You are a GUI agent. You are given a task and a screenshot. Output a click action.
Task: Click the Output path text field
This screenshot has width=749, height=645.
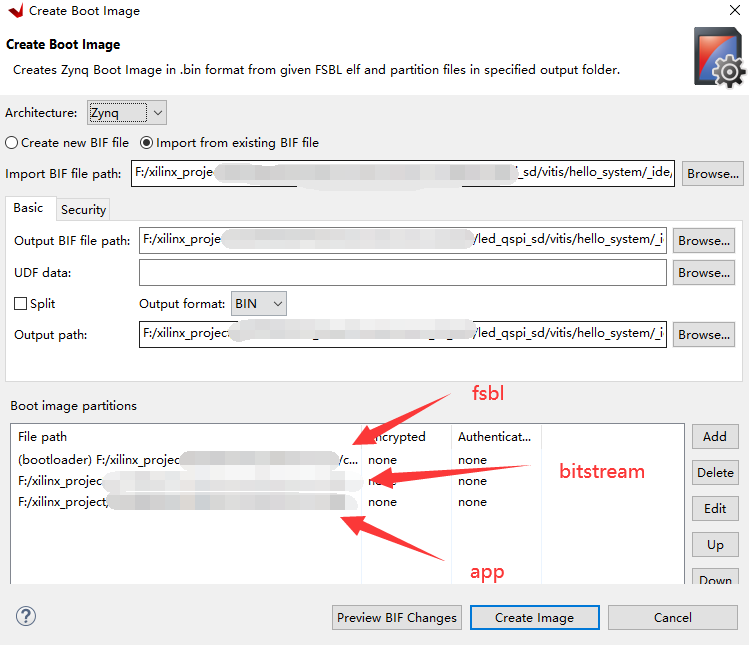point(403,334)
